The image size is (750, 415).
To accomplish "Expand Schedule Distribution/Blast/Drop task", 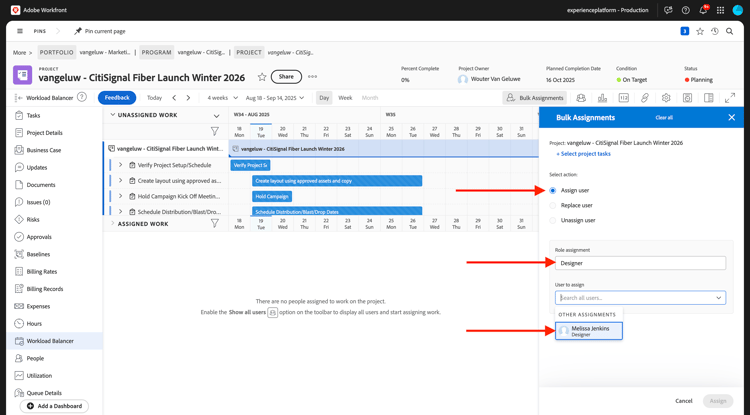I will coord(121,211).
